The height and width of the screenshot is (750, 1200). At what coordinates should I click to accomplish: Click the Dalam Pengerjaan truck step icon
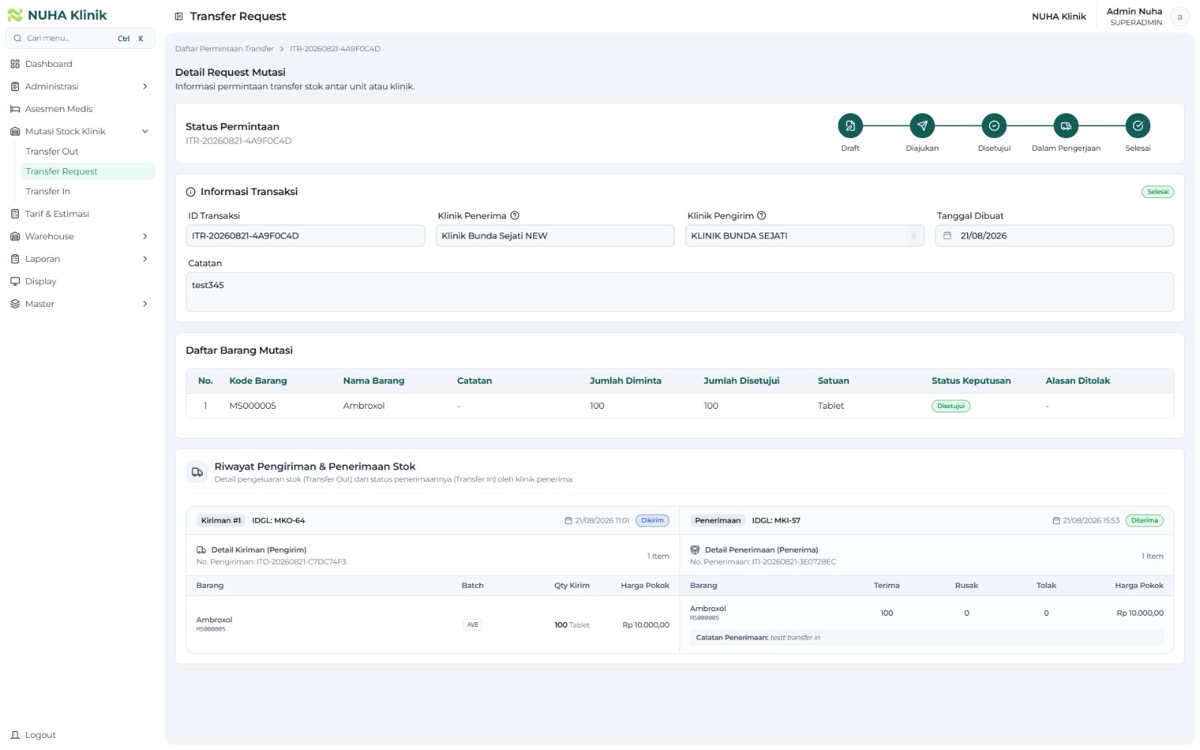pyautogui.click(x=1066, y=126)
